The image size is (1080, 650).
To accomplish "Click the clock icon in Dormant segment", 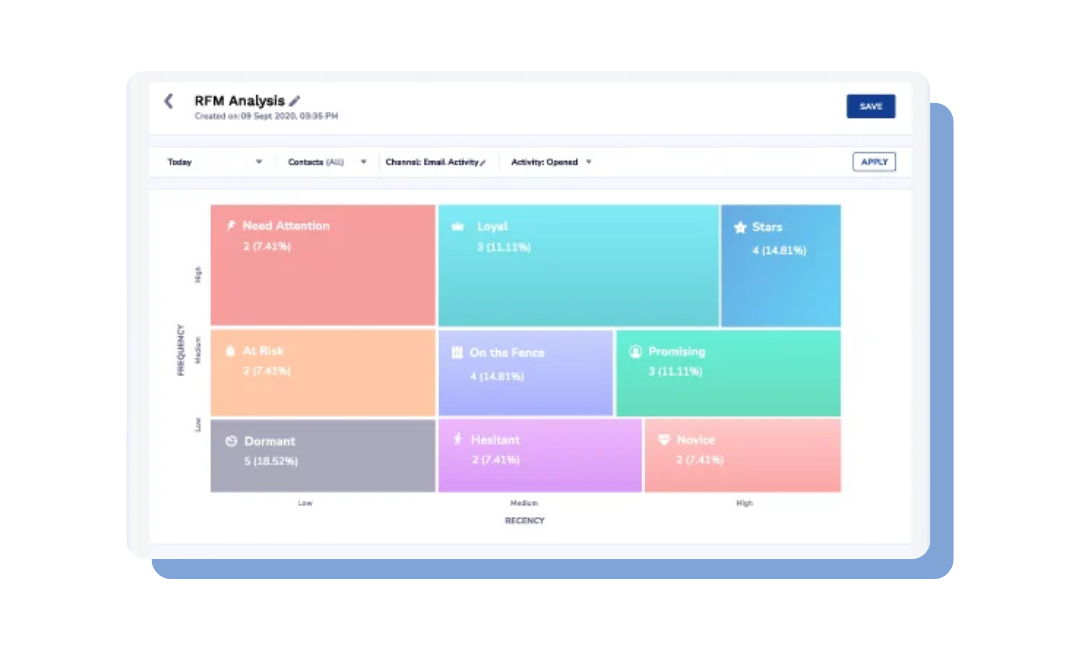I will [x=231, y=441].
